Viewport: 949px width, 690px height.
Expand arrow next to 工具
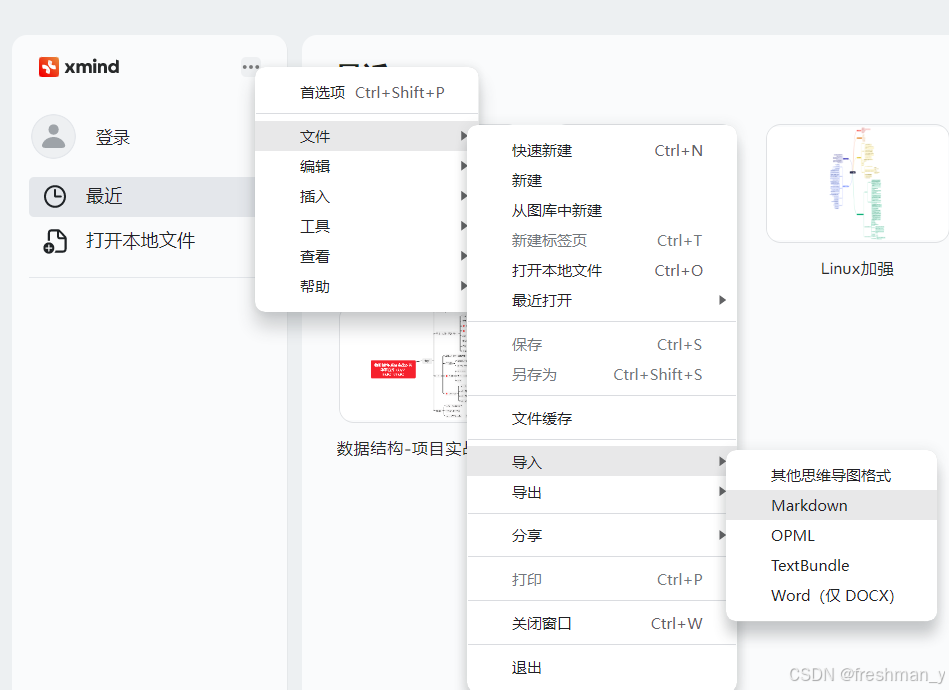tap(464, 226)
